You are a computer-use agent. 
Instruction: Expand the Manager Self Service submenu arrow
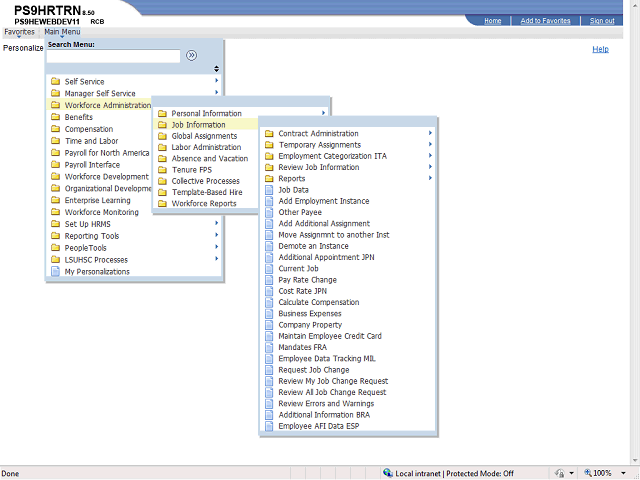217,93
